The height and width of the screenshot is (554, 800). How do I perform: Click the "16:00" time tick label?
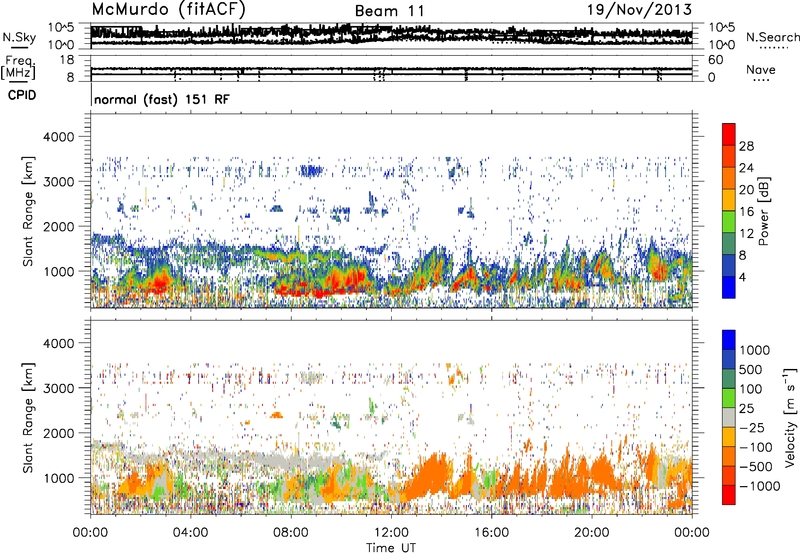[x=491, y=533]
